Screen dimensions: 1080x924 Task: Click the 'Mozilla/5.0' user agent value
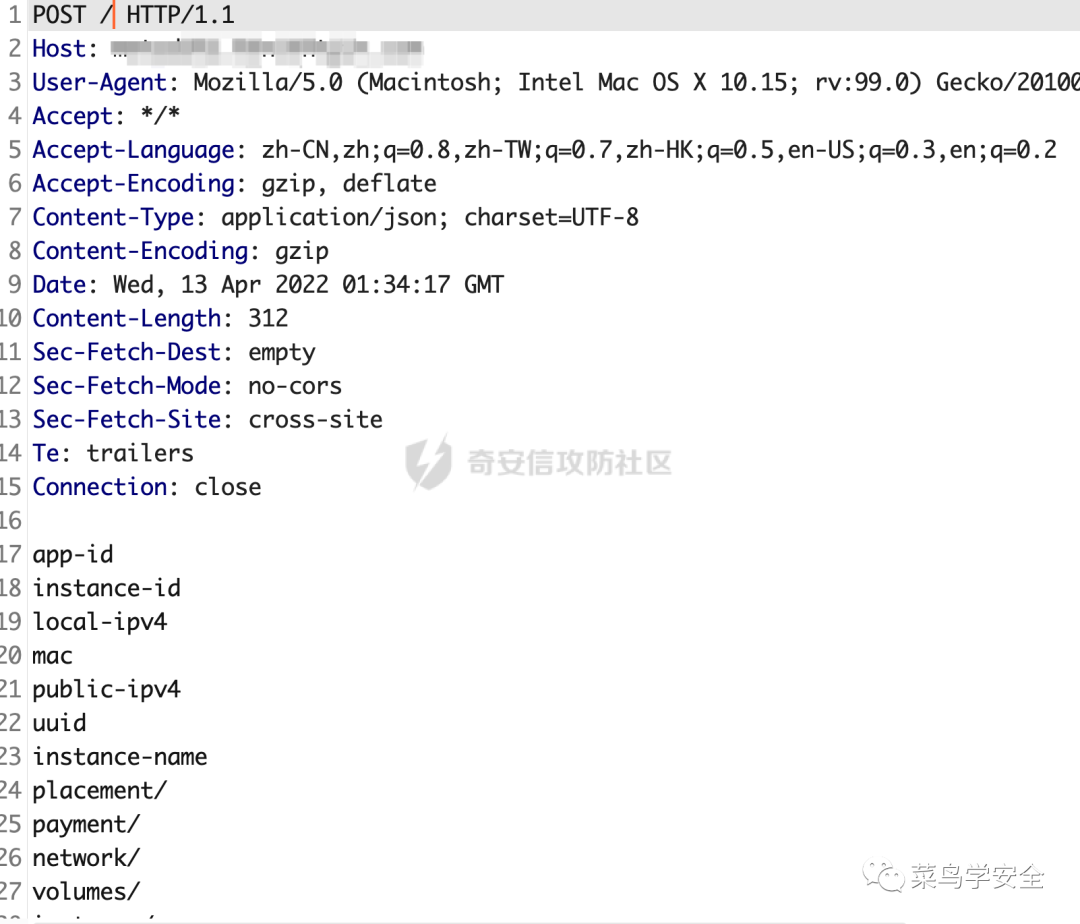[x=267, y=83]
